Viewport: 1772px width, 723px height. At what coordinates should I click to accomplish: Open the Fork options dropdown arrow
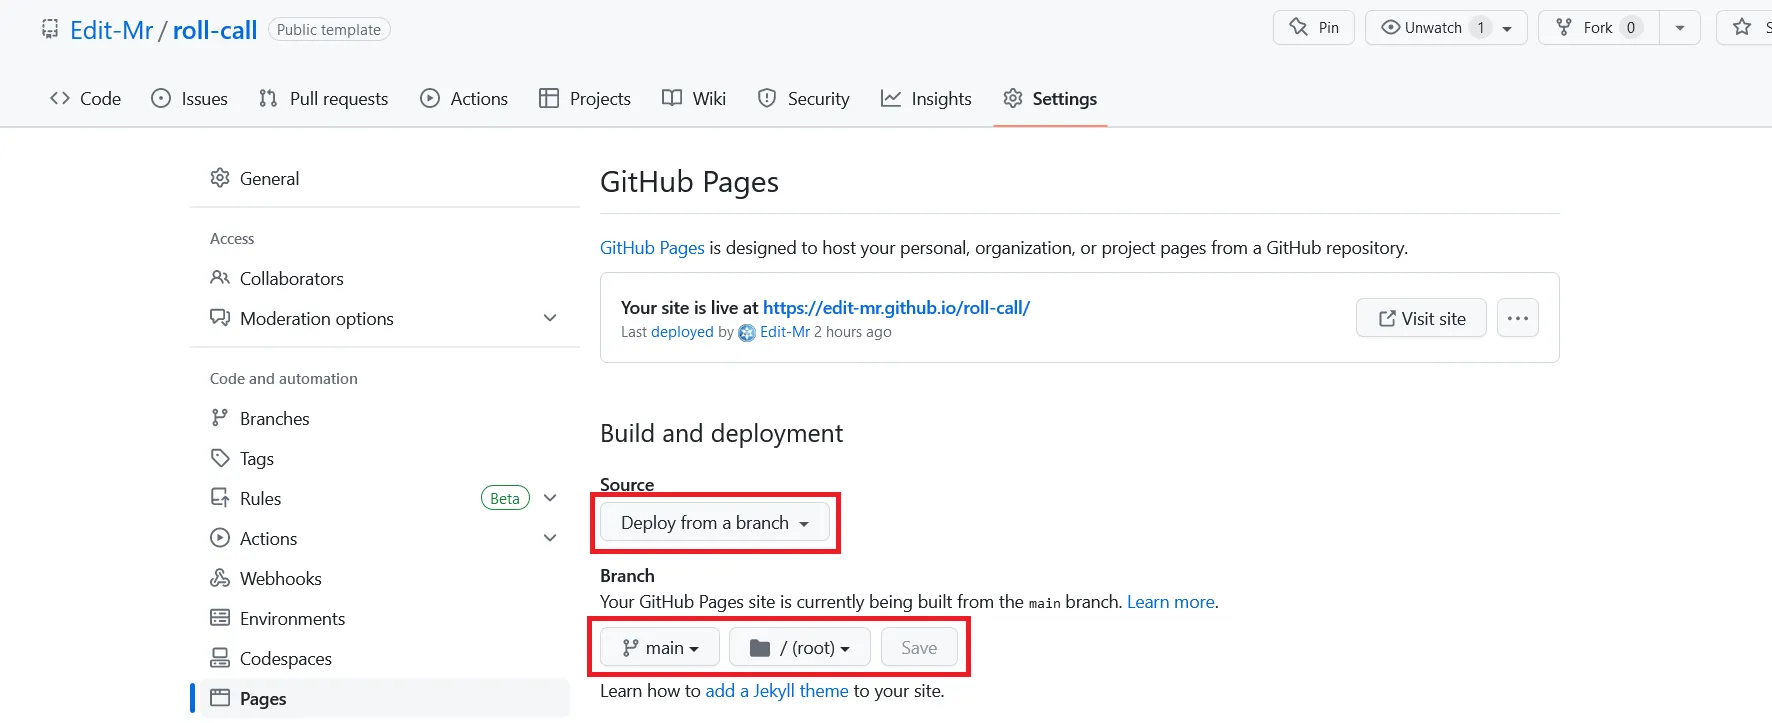[x=1680, y=28]
